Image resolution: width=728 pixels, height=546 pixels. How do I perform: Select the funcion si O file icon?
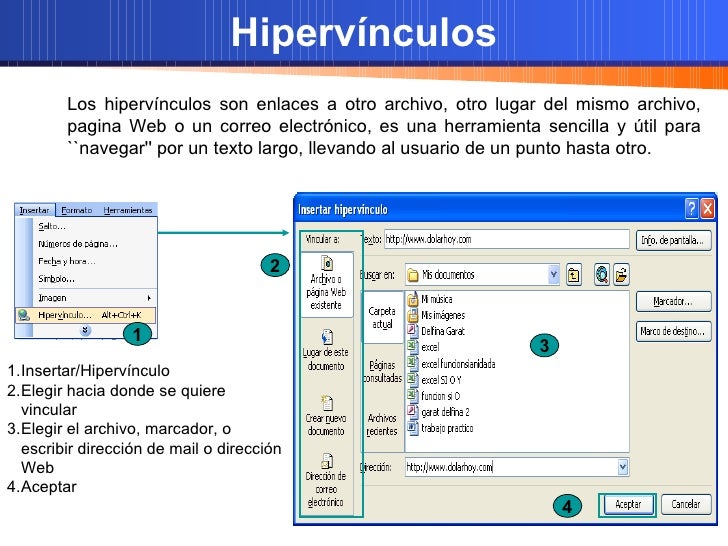click(x=412, y=396)
